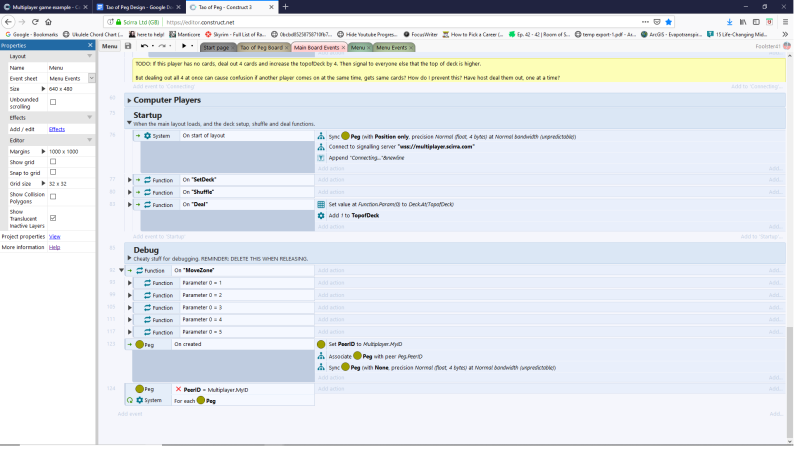Image resolution: width=800 pixels, height=452 pixels.
Task: Toggle Unbounded scrolling checkbox
Action: (53, 102)
